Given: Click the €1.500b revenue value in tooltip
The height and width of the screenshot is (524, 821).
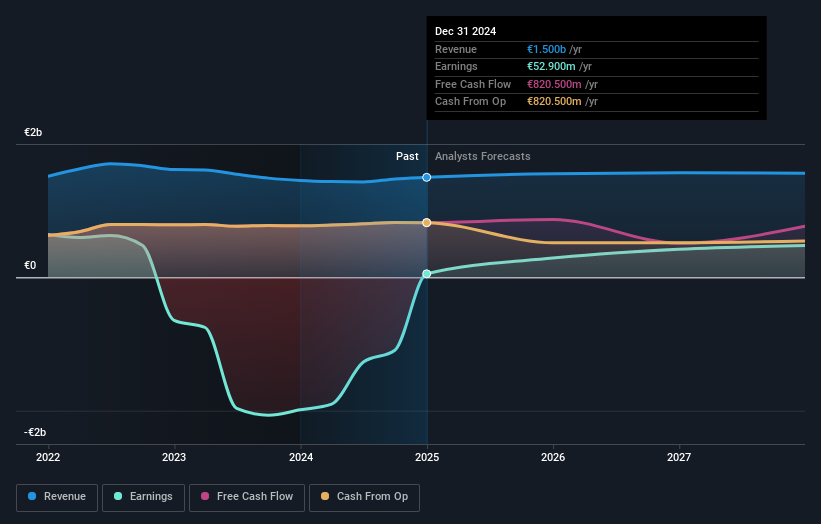Looking at the screenshot, I should 546,49.
